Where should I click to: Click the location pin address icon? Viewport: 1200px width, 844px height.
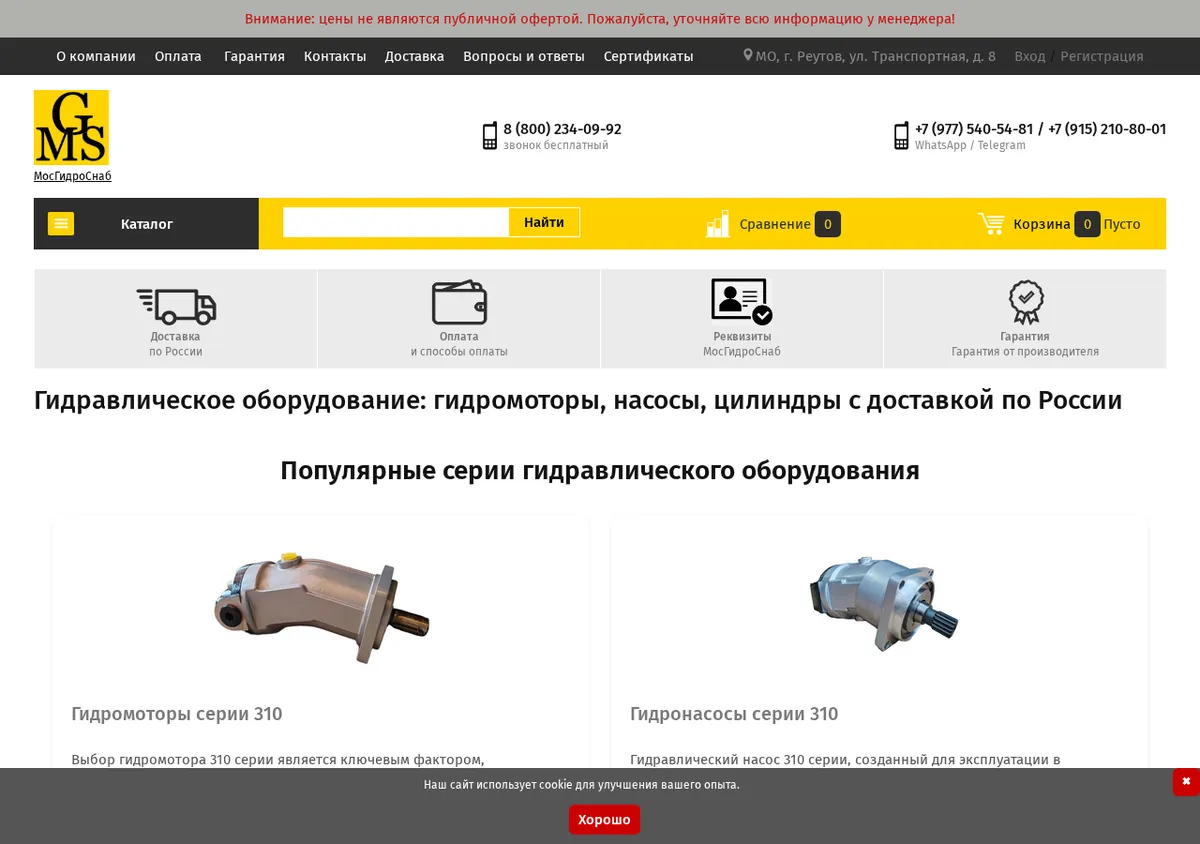[x=748, y=55]
